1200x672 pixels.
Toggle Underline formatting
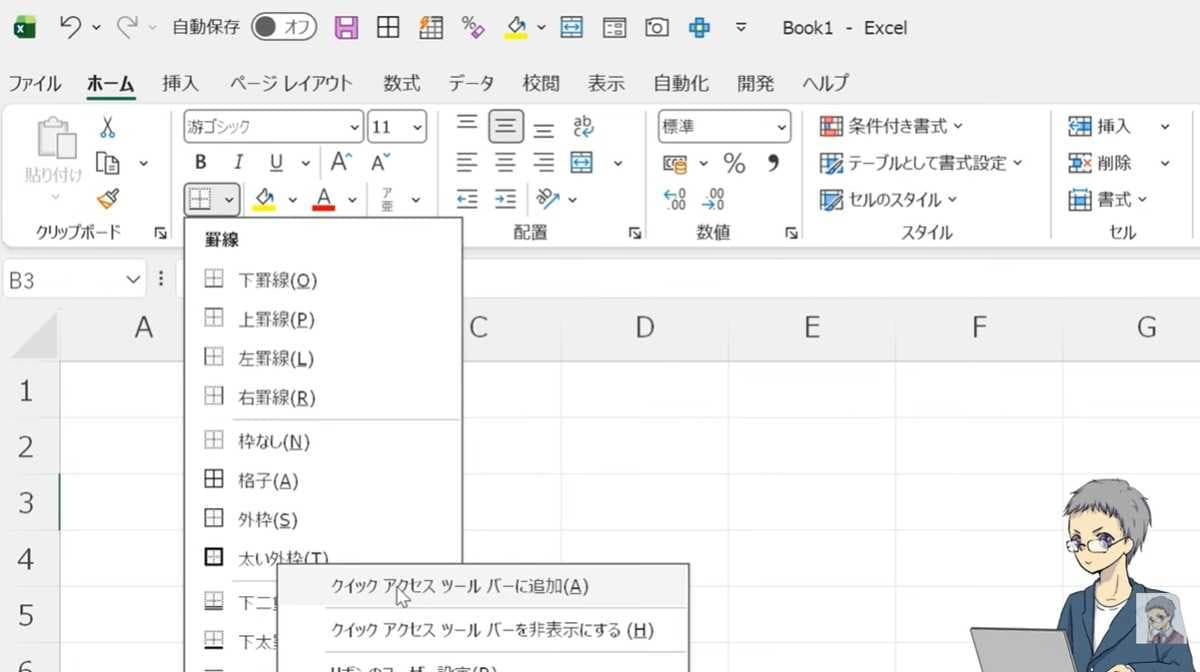pos(276,163)
